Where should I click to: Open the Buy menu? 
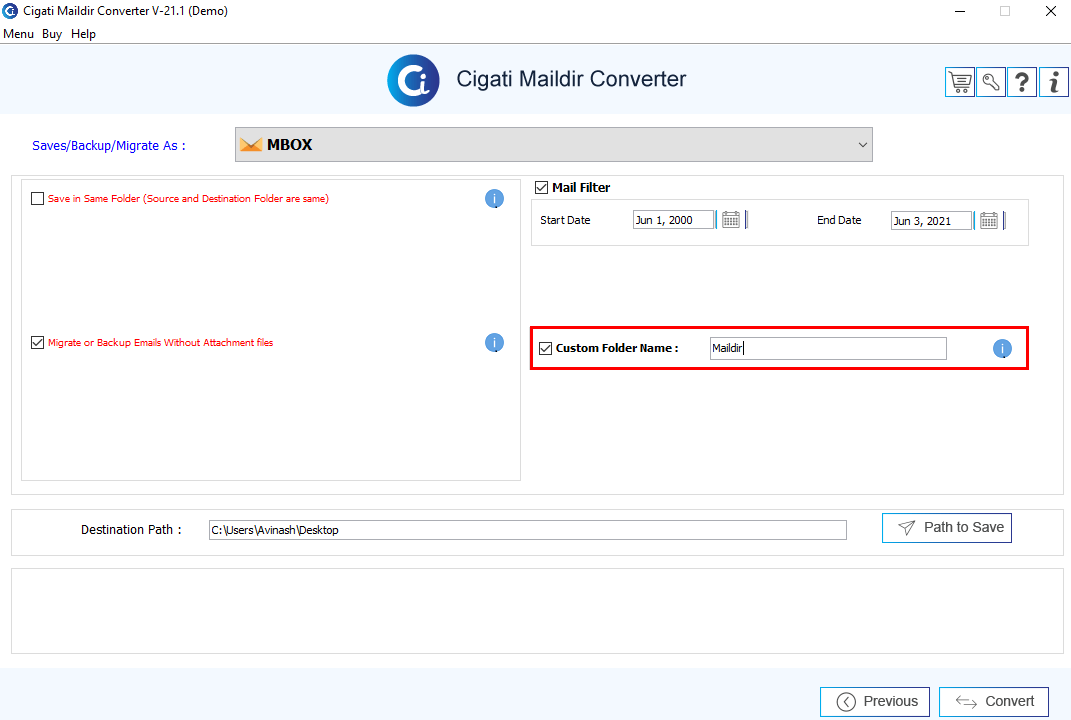pos(52,33)
